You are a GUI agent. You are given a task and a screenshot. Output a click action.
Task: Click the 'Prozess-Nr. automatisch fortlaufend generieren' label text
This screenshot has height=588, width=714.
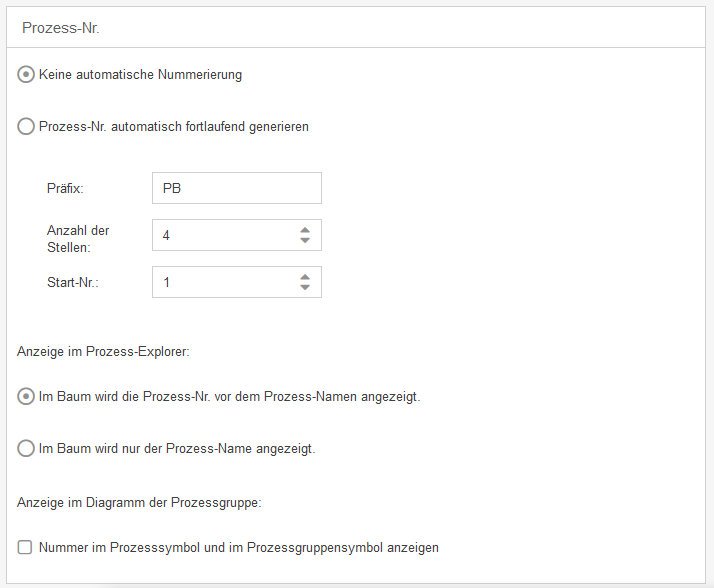(174, 127)
